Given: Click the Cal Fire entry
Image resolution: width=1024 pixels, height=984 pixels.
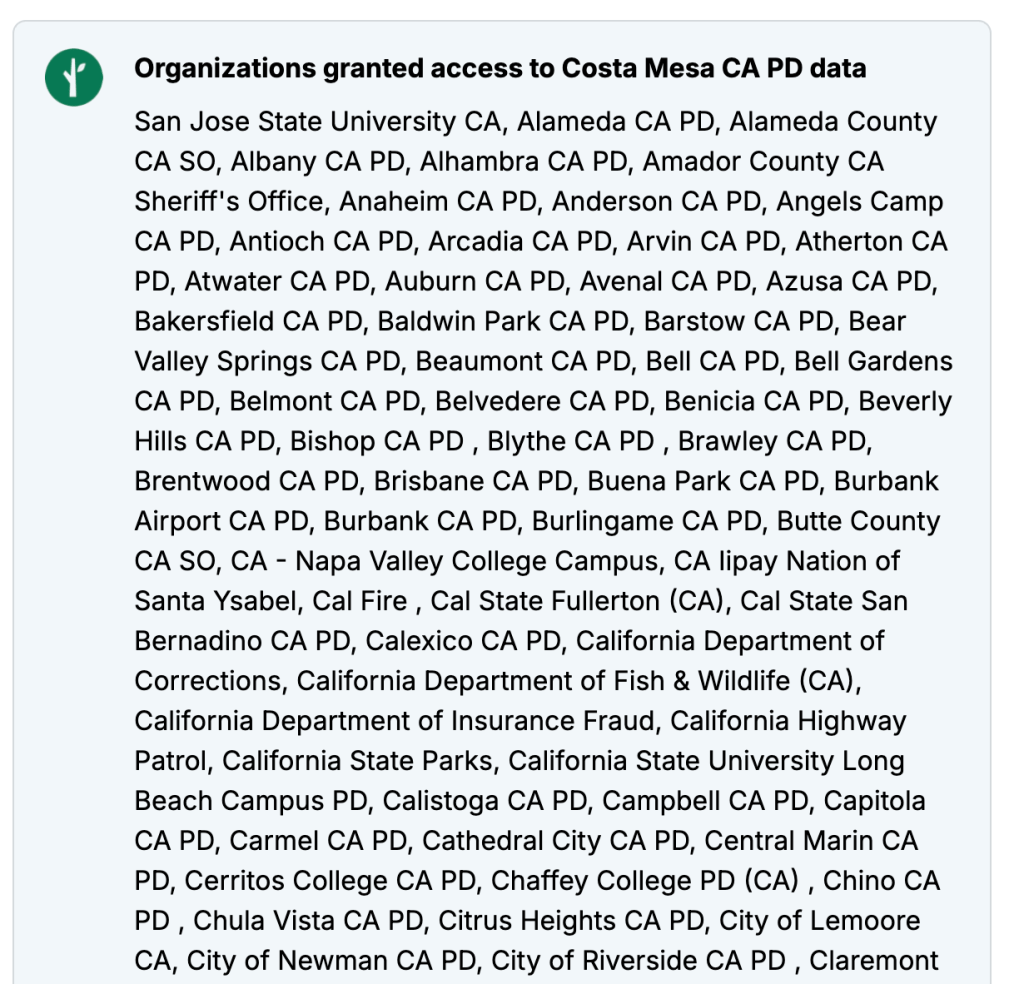Looking at the screenshot, I should click(x=359, y=602).
